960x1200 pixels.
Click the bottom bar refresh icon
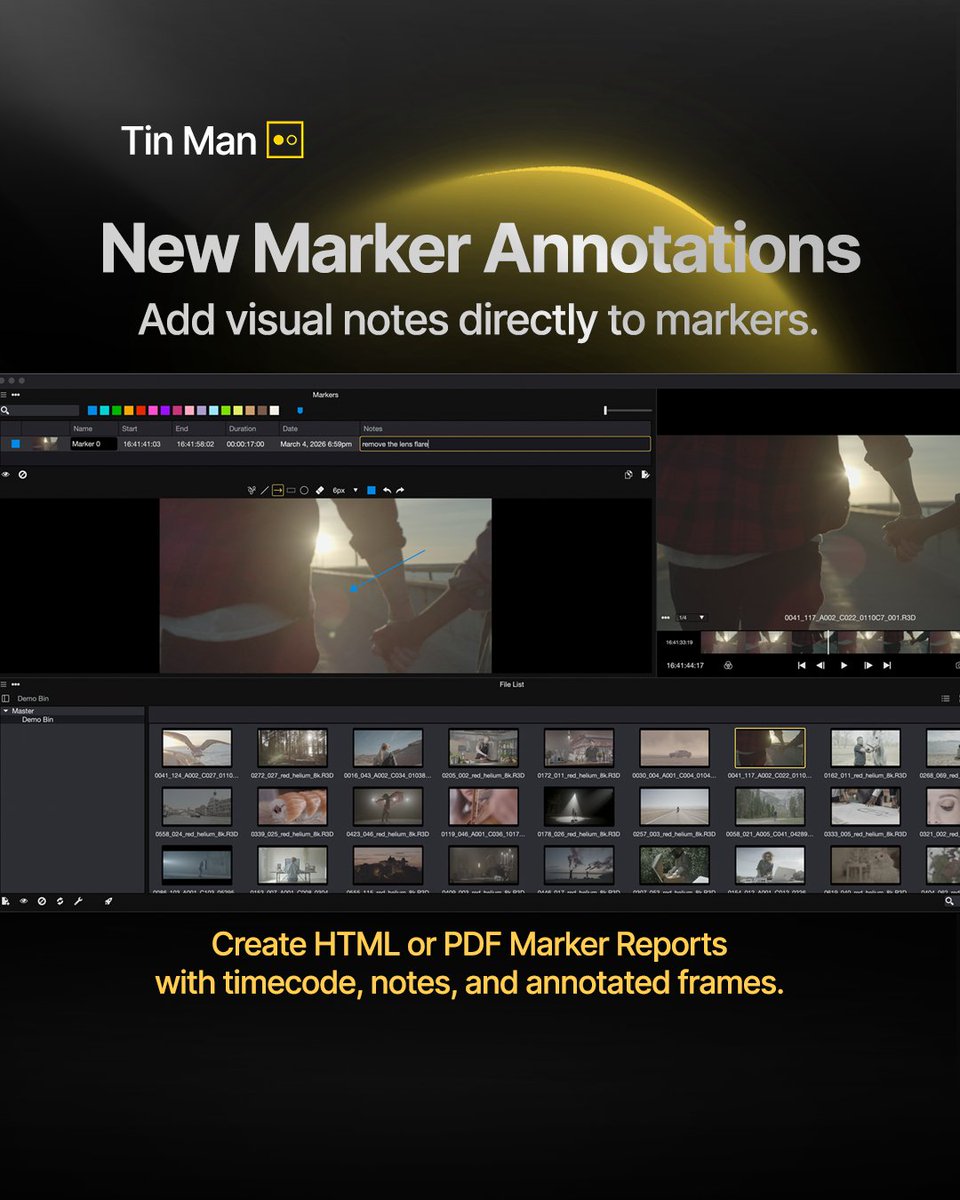(60, 901)
